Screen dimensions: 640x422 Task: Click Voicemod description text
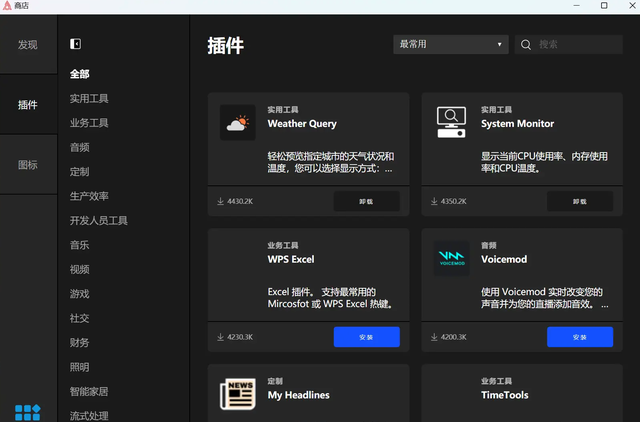(544, 298)
